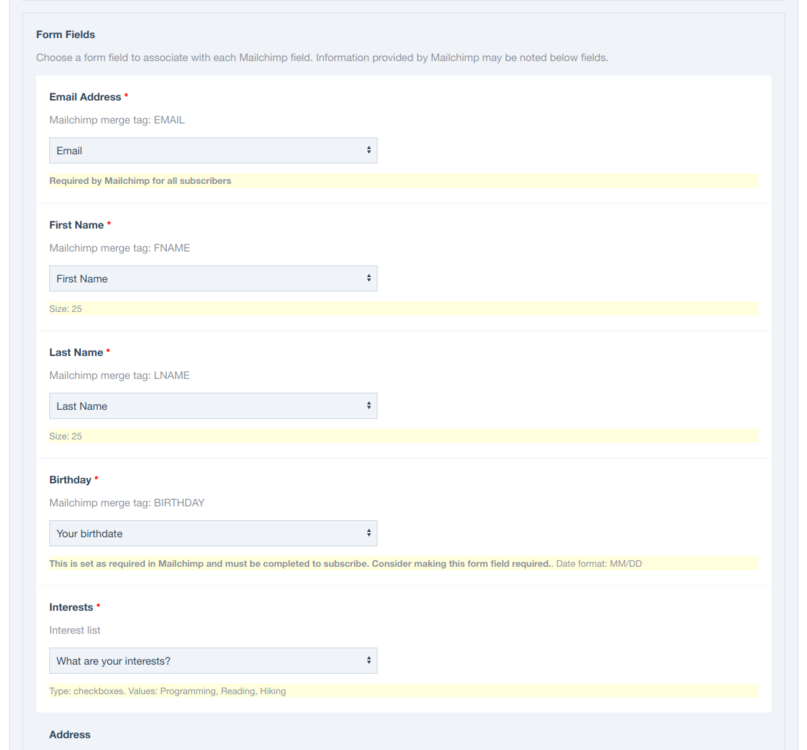Click the 'Mailchimp merge tag: BIRTHDAY' text
This screenshot has height=750, width=807.
[x=127, y=503]
